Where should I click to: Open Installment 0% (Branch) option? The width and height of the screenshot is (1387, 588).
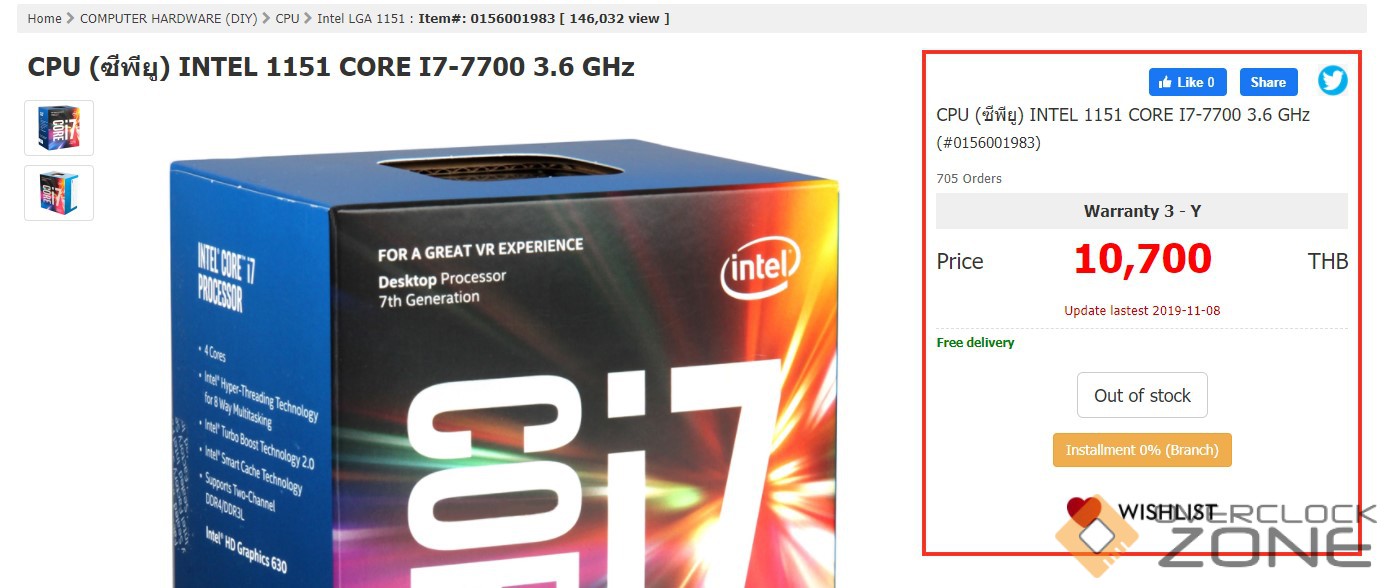pos(1142,450)
